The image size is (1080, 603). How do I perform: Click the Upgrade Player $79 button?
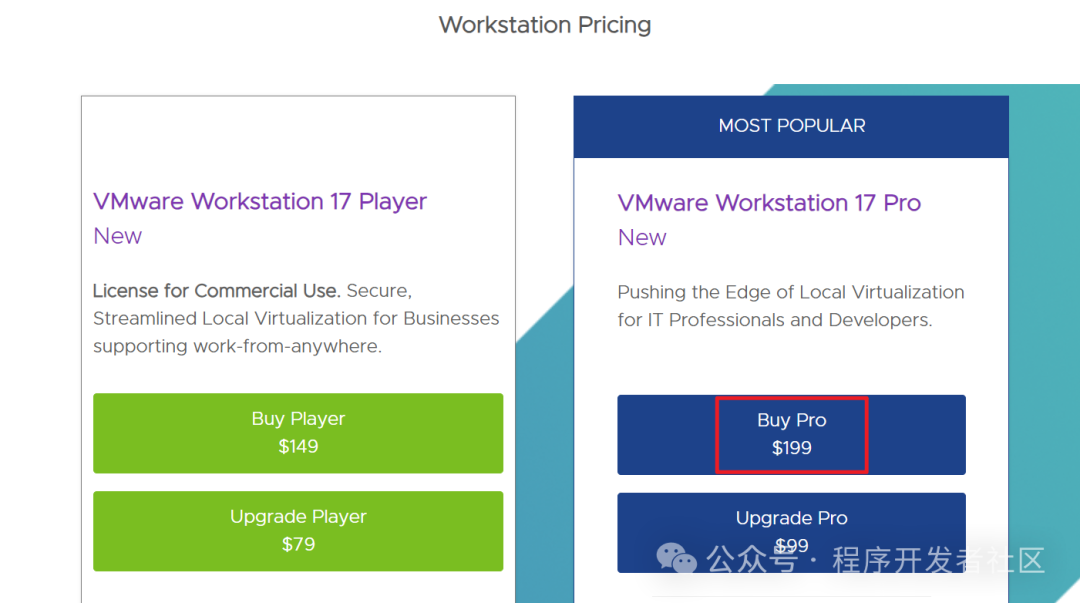point(298,531)
